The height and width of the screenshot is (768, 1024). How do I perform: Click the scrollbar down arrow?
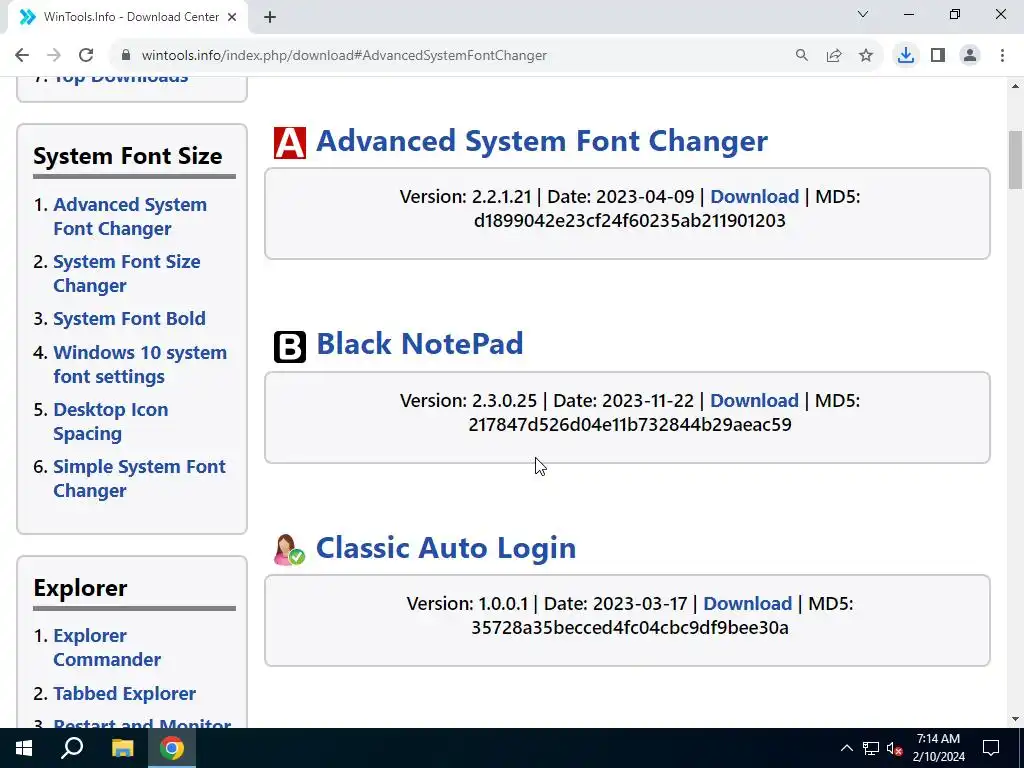[x=1016, y=720]
